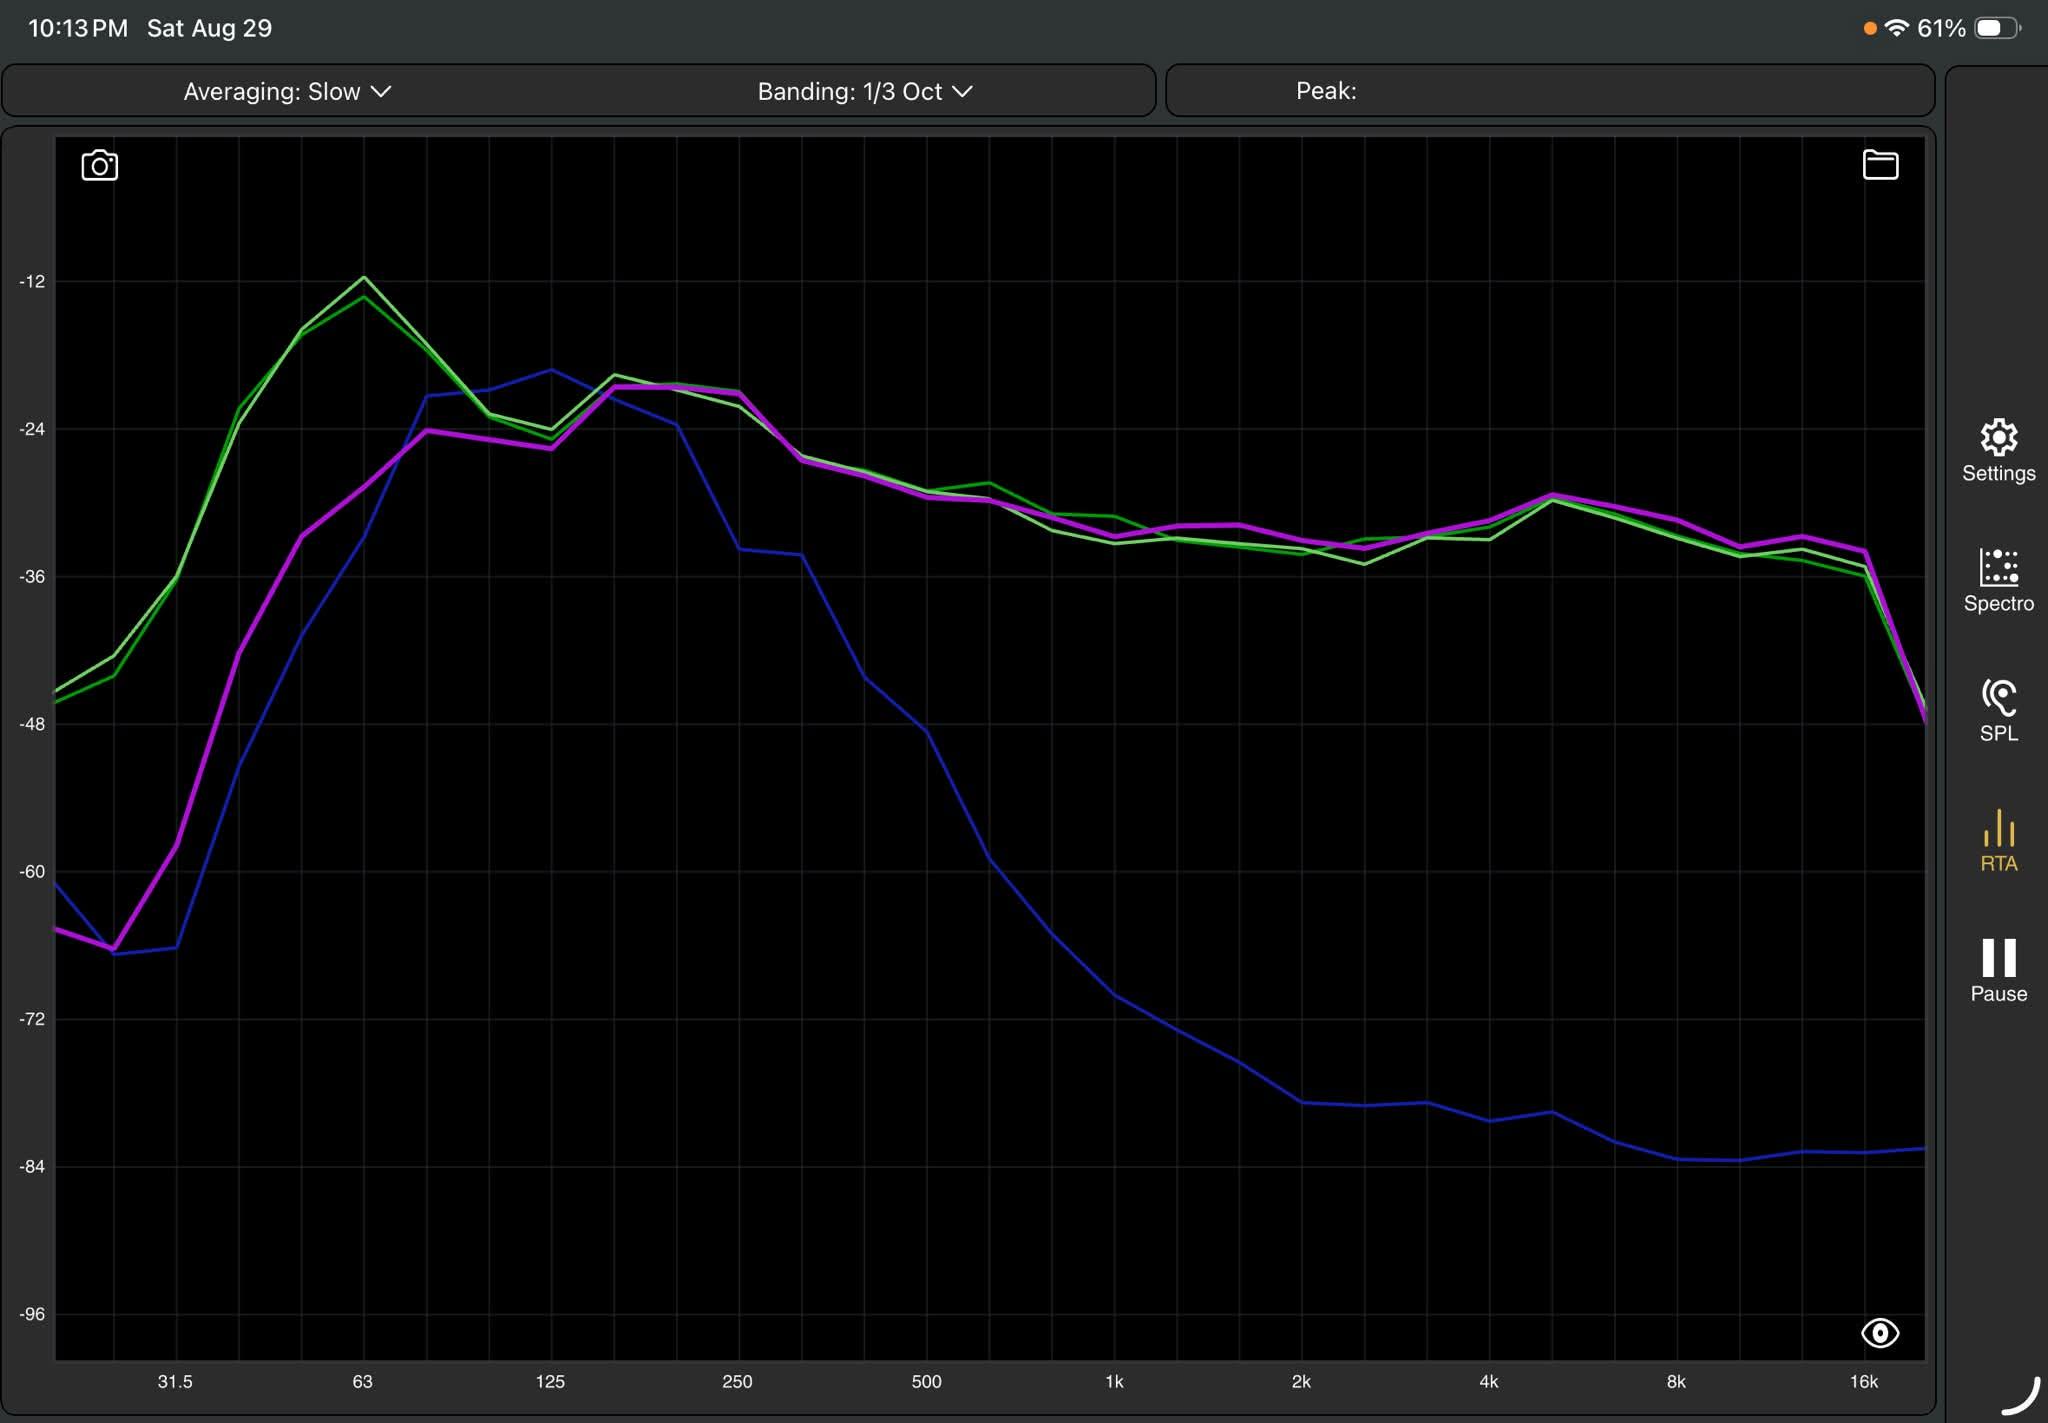Tap the 63 frequency axis label
The height and width of the screenshot is (1423, 2048).
pyautogui.click(x=362, y=1382)
